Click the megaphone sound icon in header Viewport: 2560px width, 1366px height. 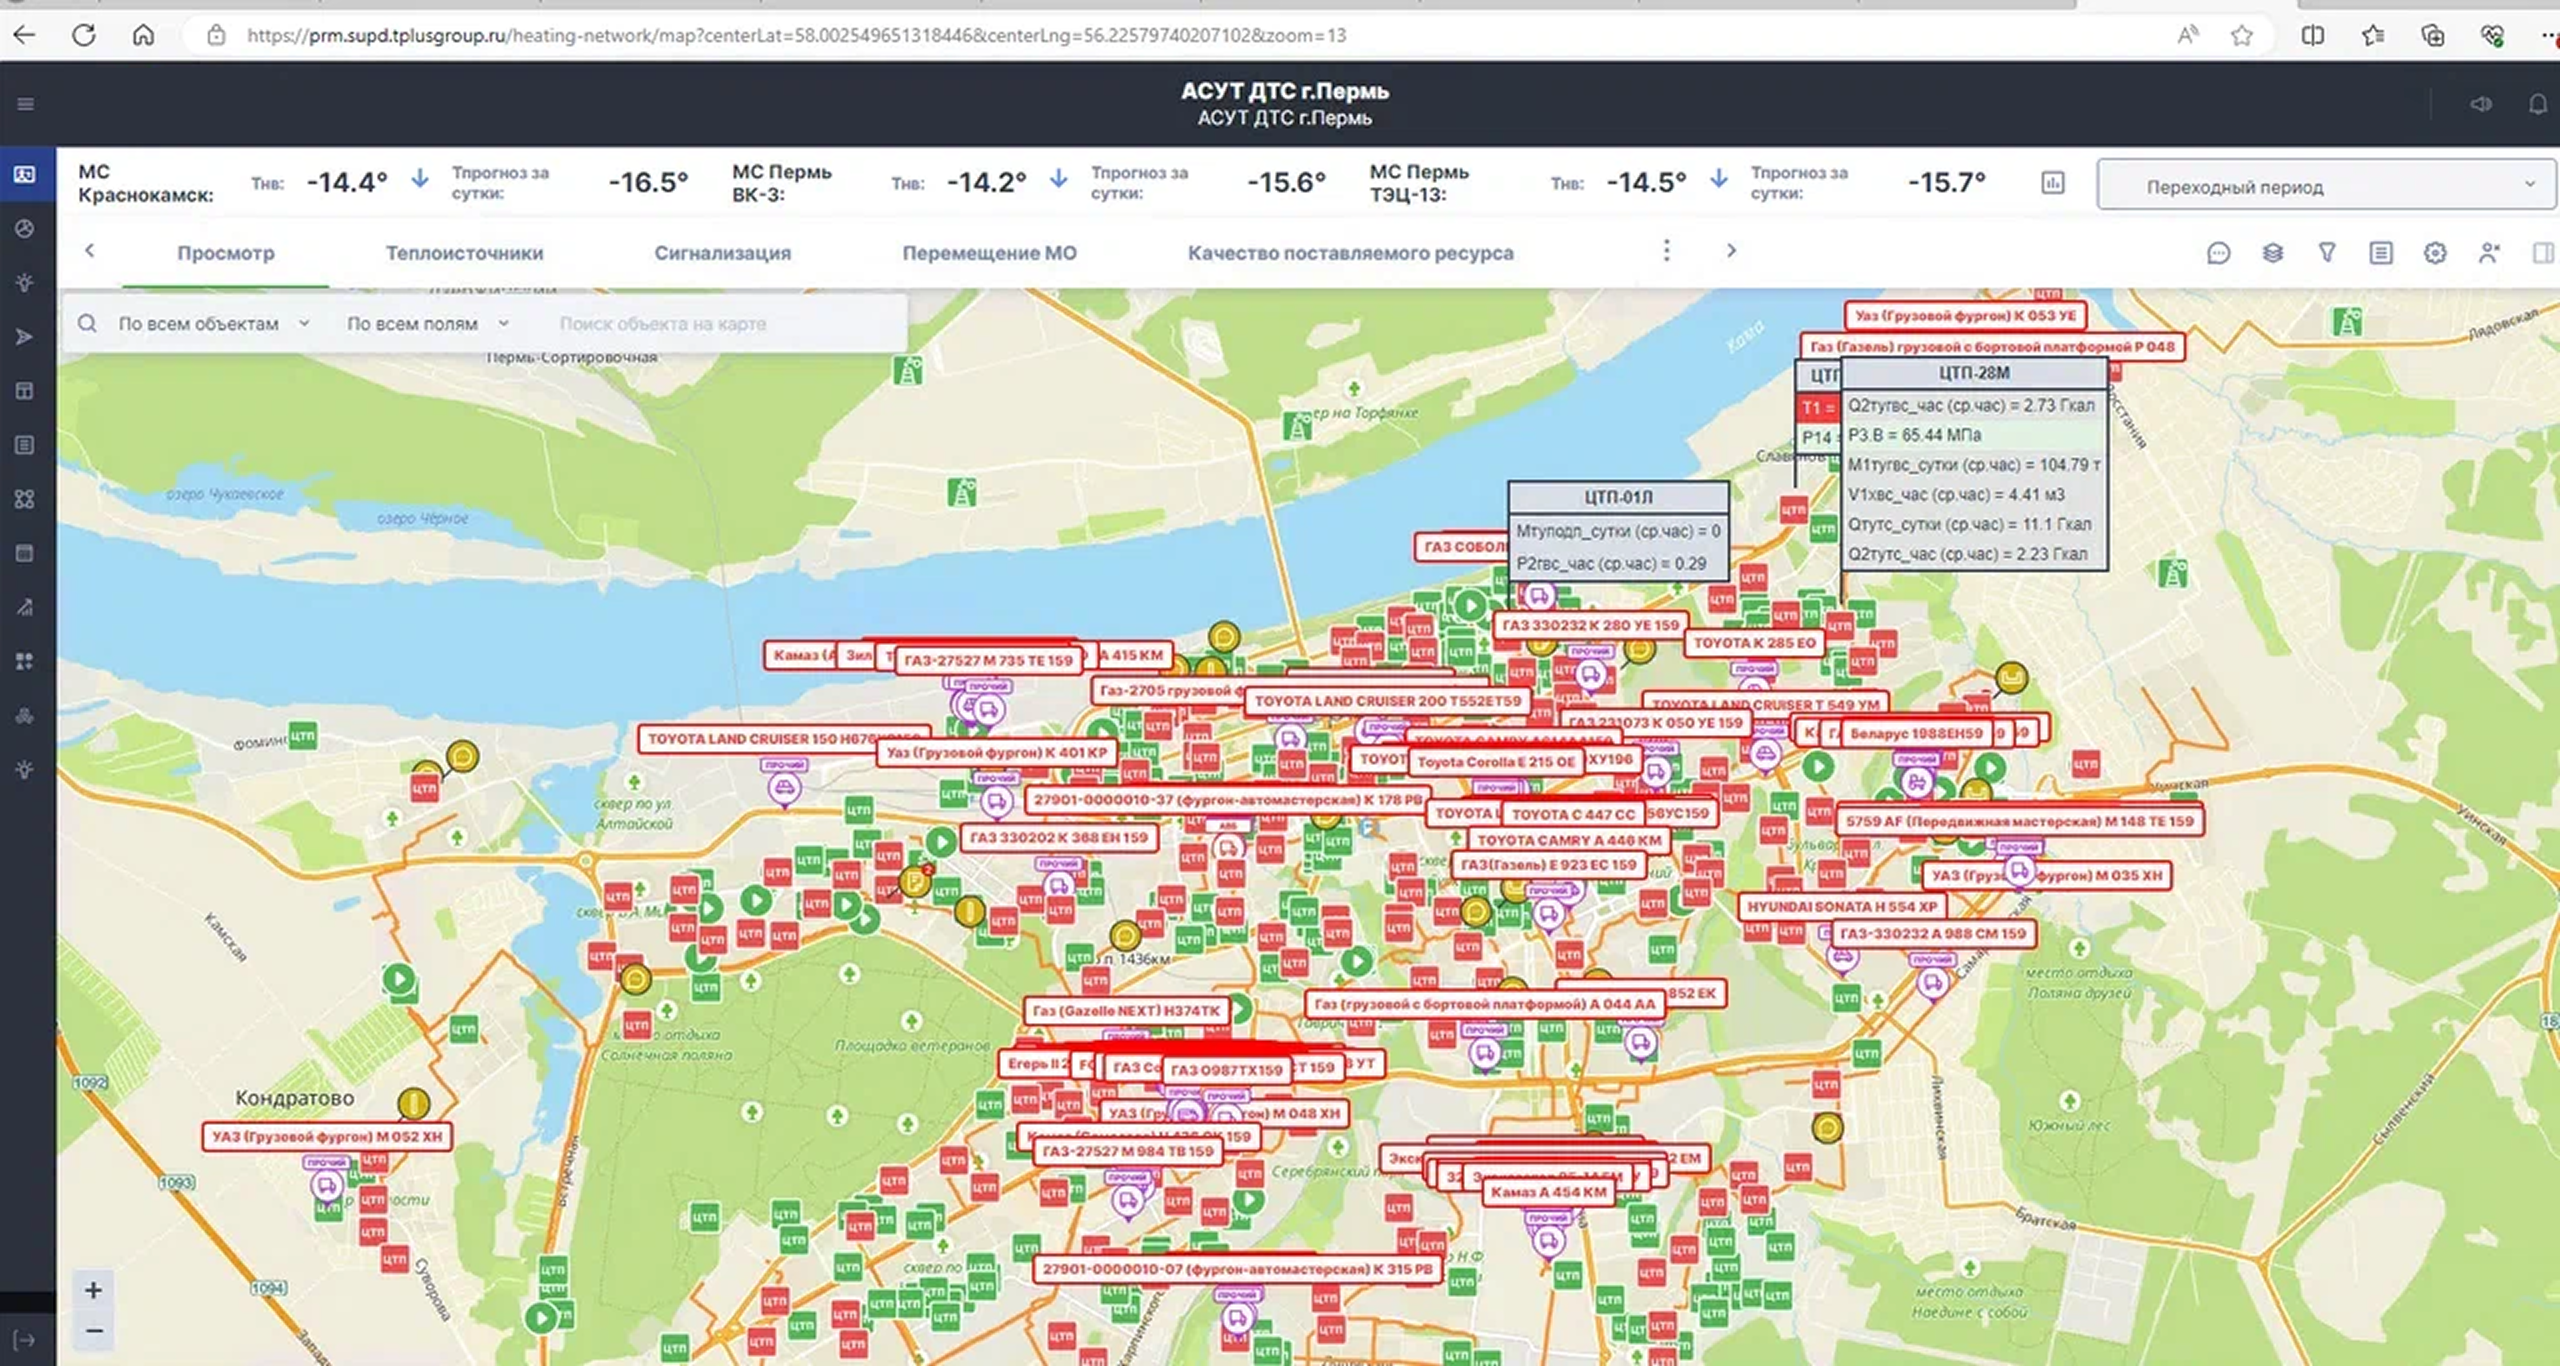point(2481,104)
